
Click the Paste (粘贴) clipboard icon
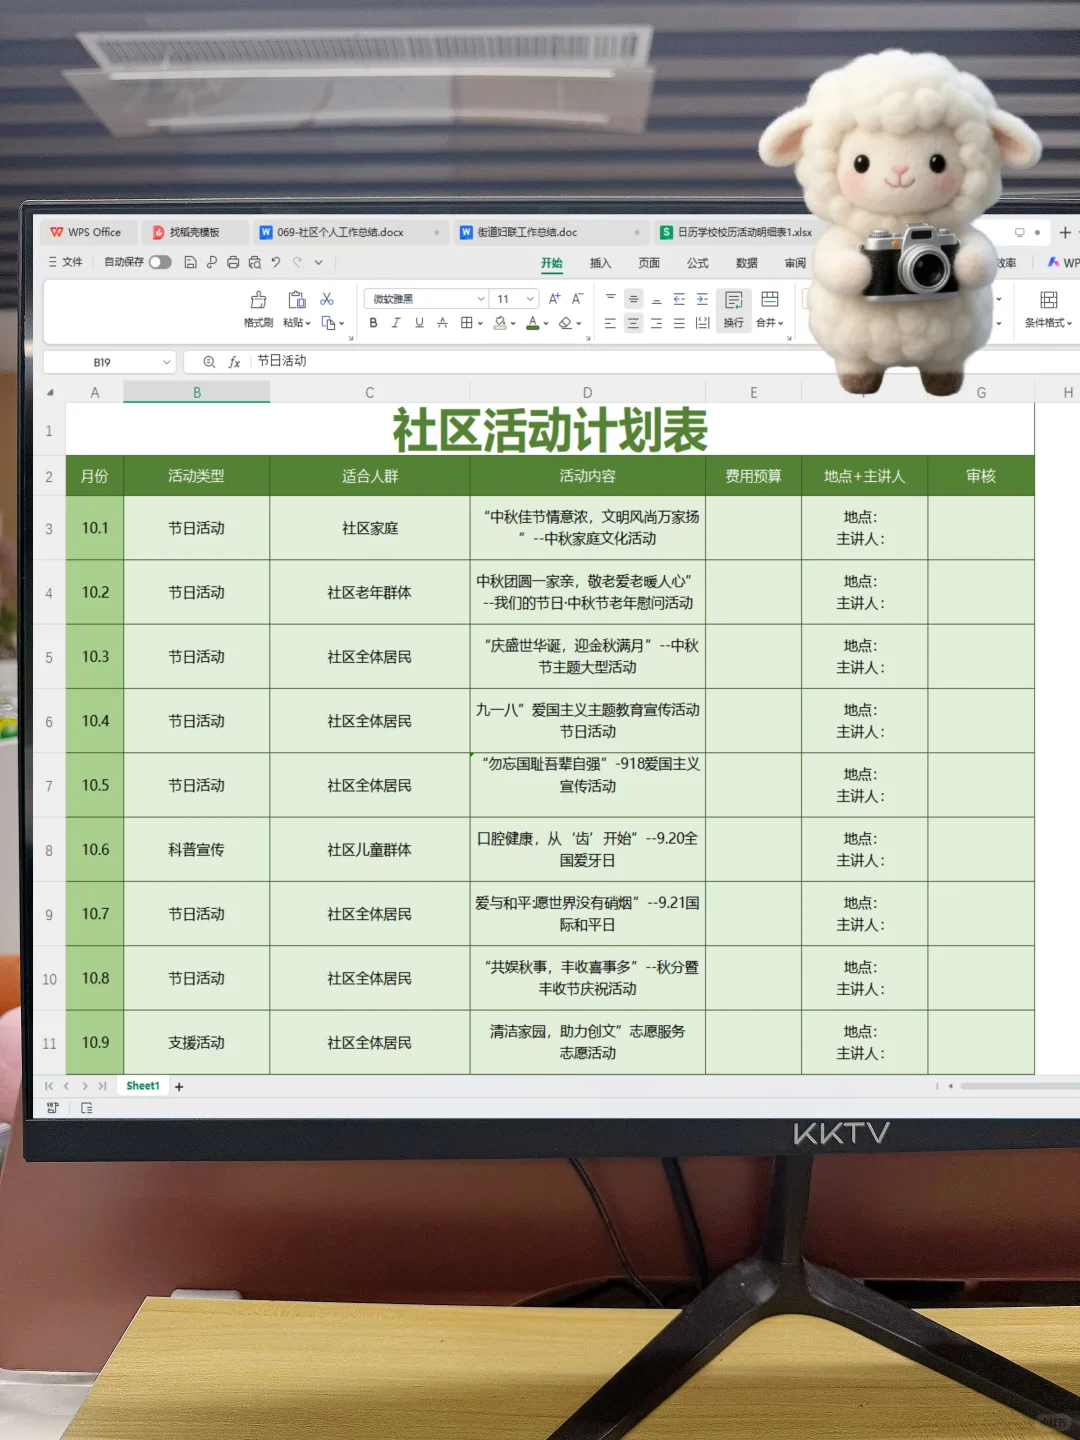tap(296, 300)
